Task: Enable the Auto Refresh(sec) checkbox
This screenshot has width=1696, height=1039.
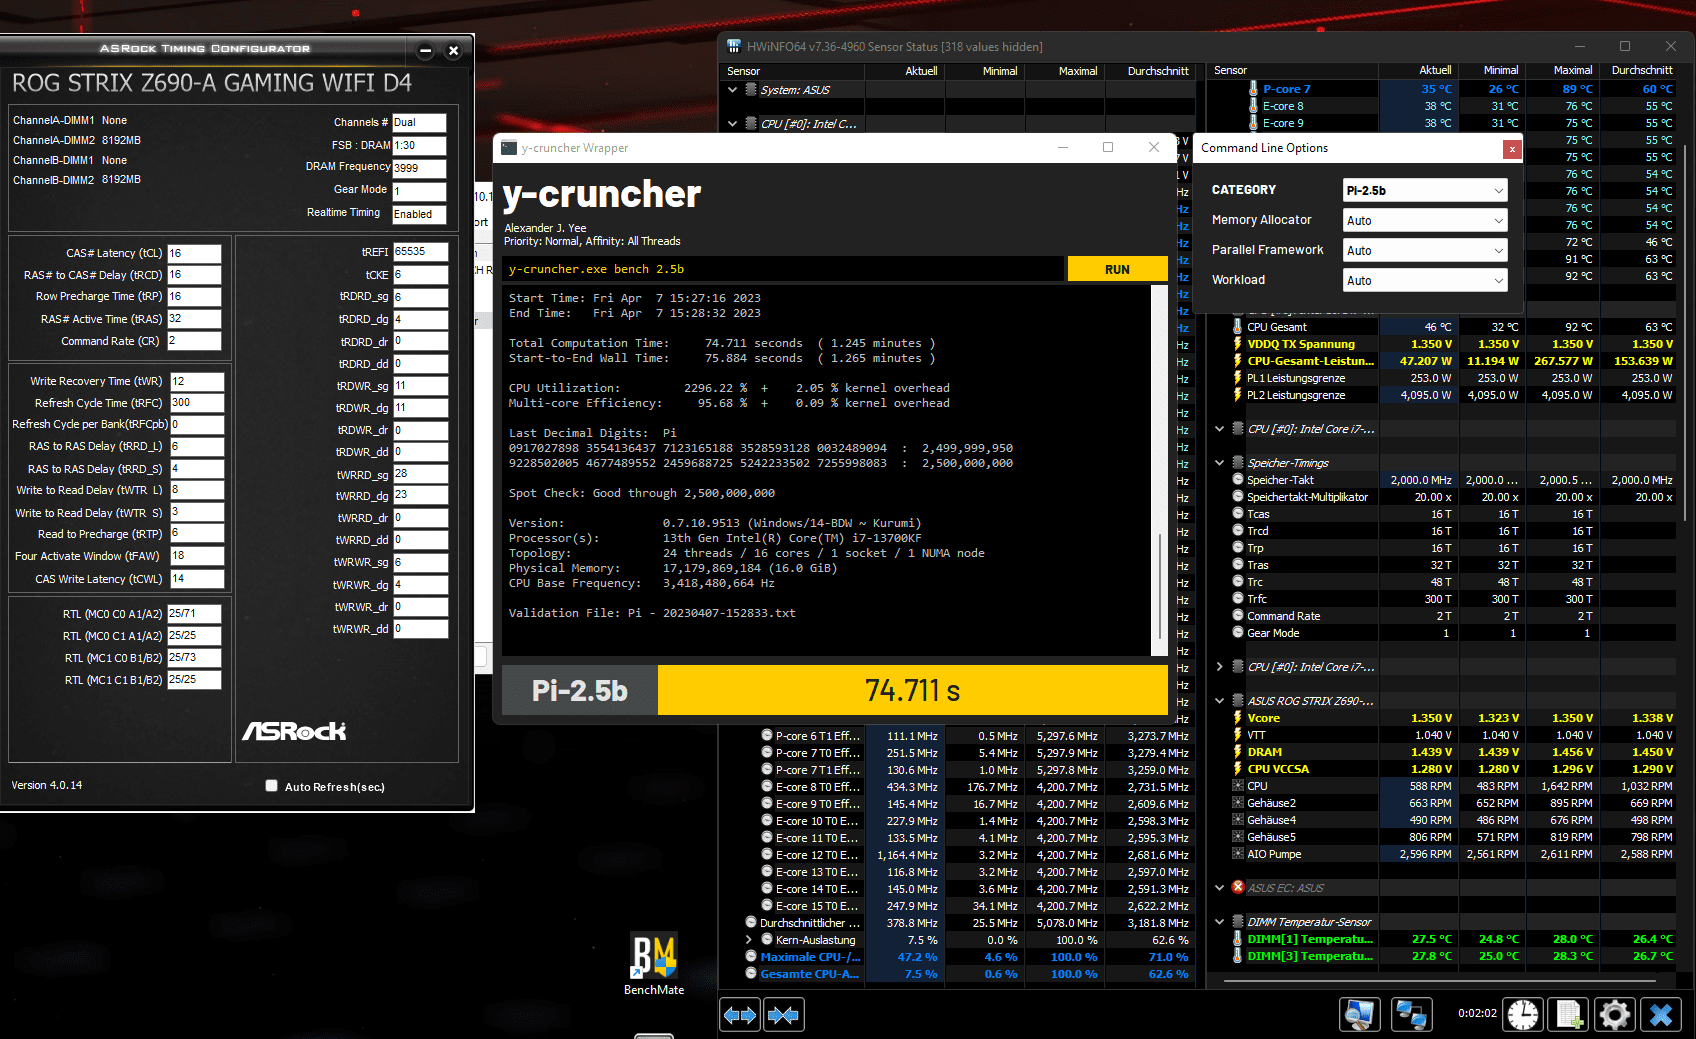Action: [x=271, y=786]
